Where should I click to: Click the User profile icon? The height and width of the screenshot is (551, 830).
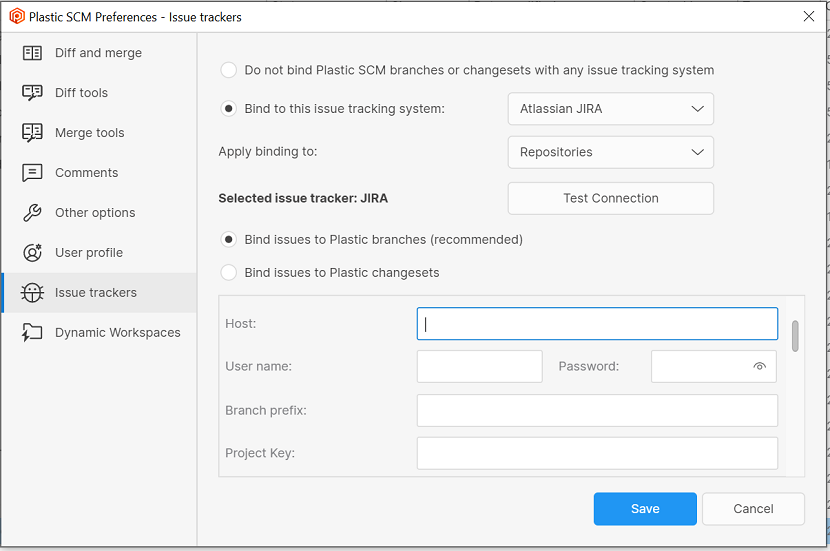[x=32, y=253]
